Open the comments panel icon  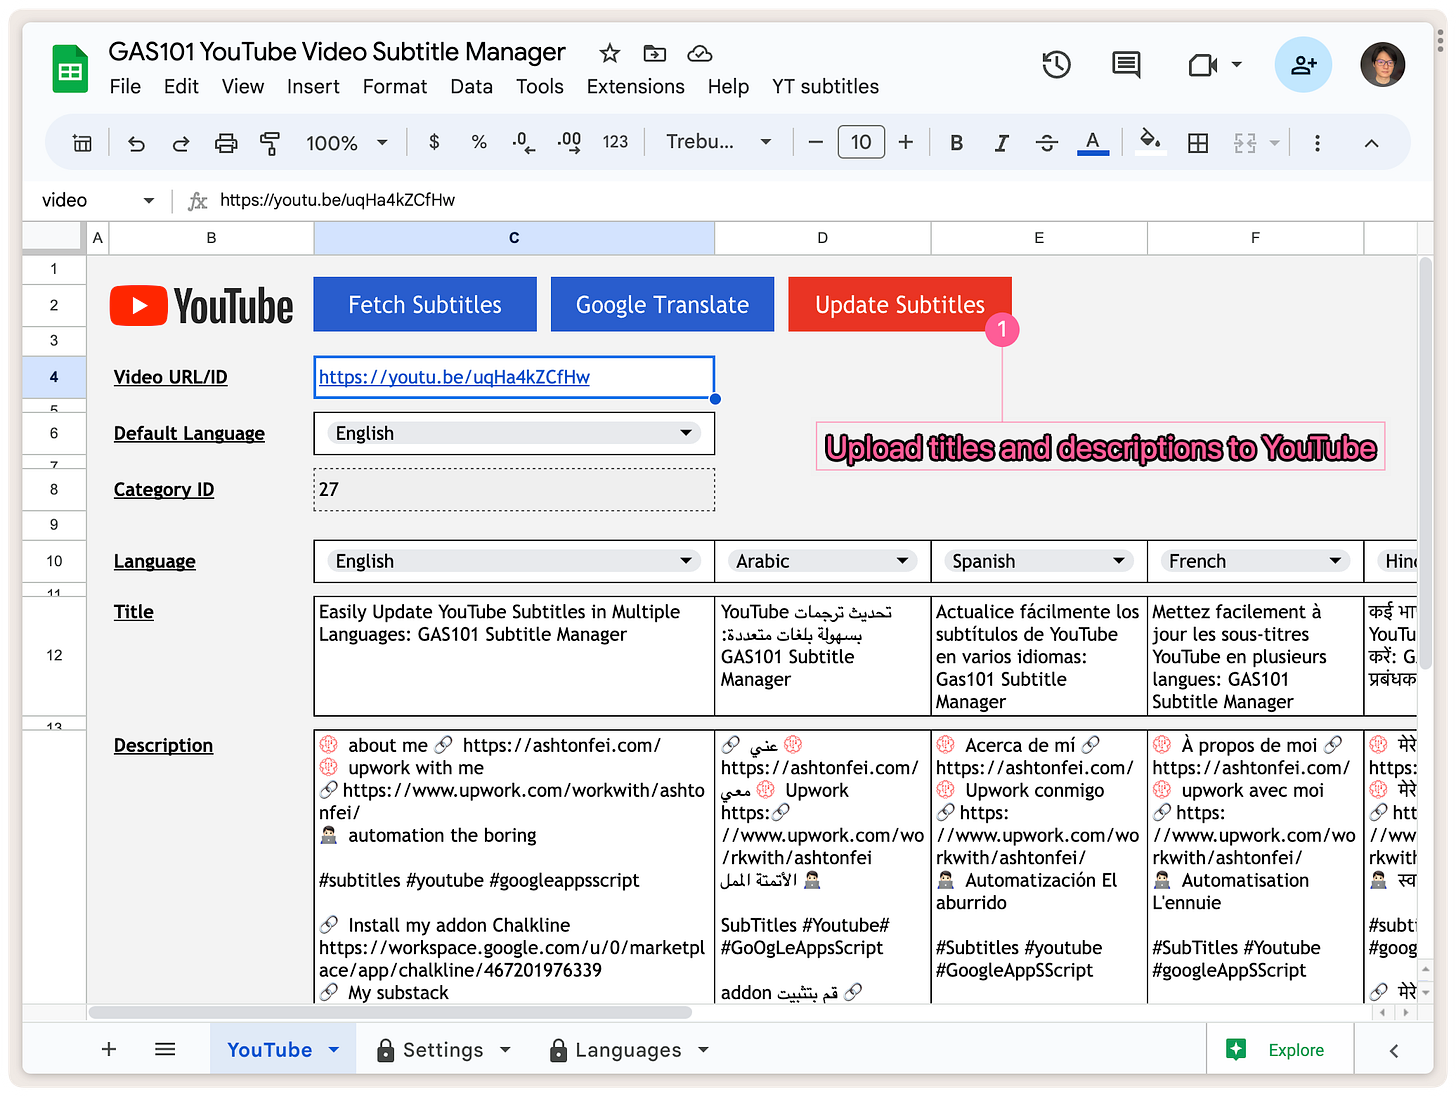1126,65
